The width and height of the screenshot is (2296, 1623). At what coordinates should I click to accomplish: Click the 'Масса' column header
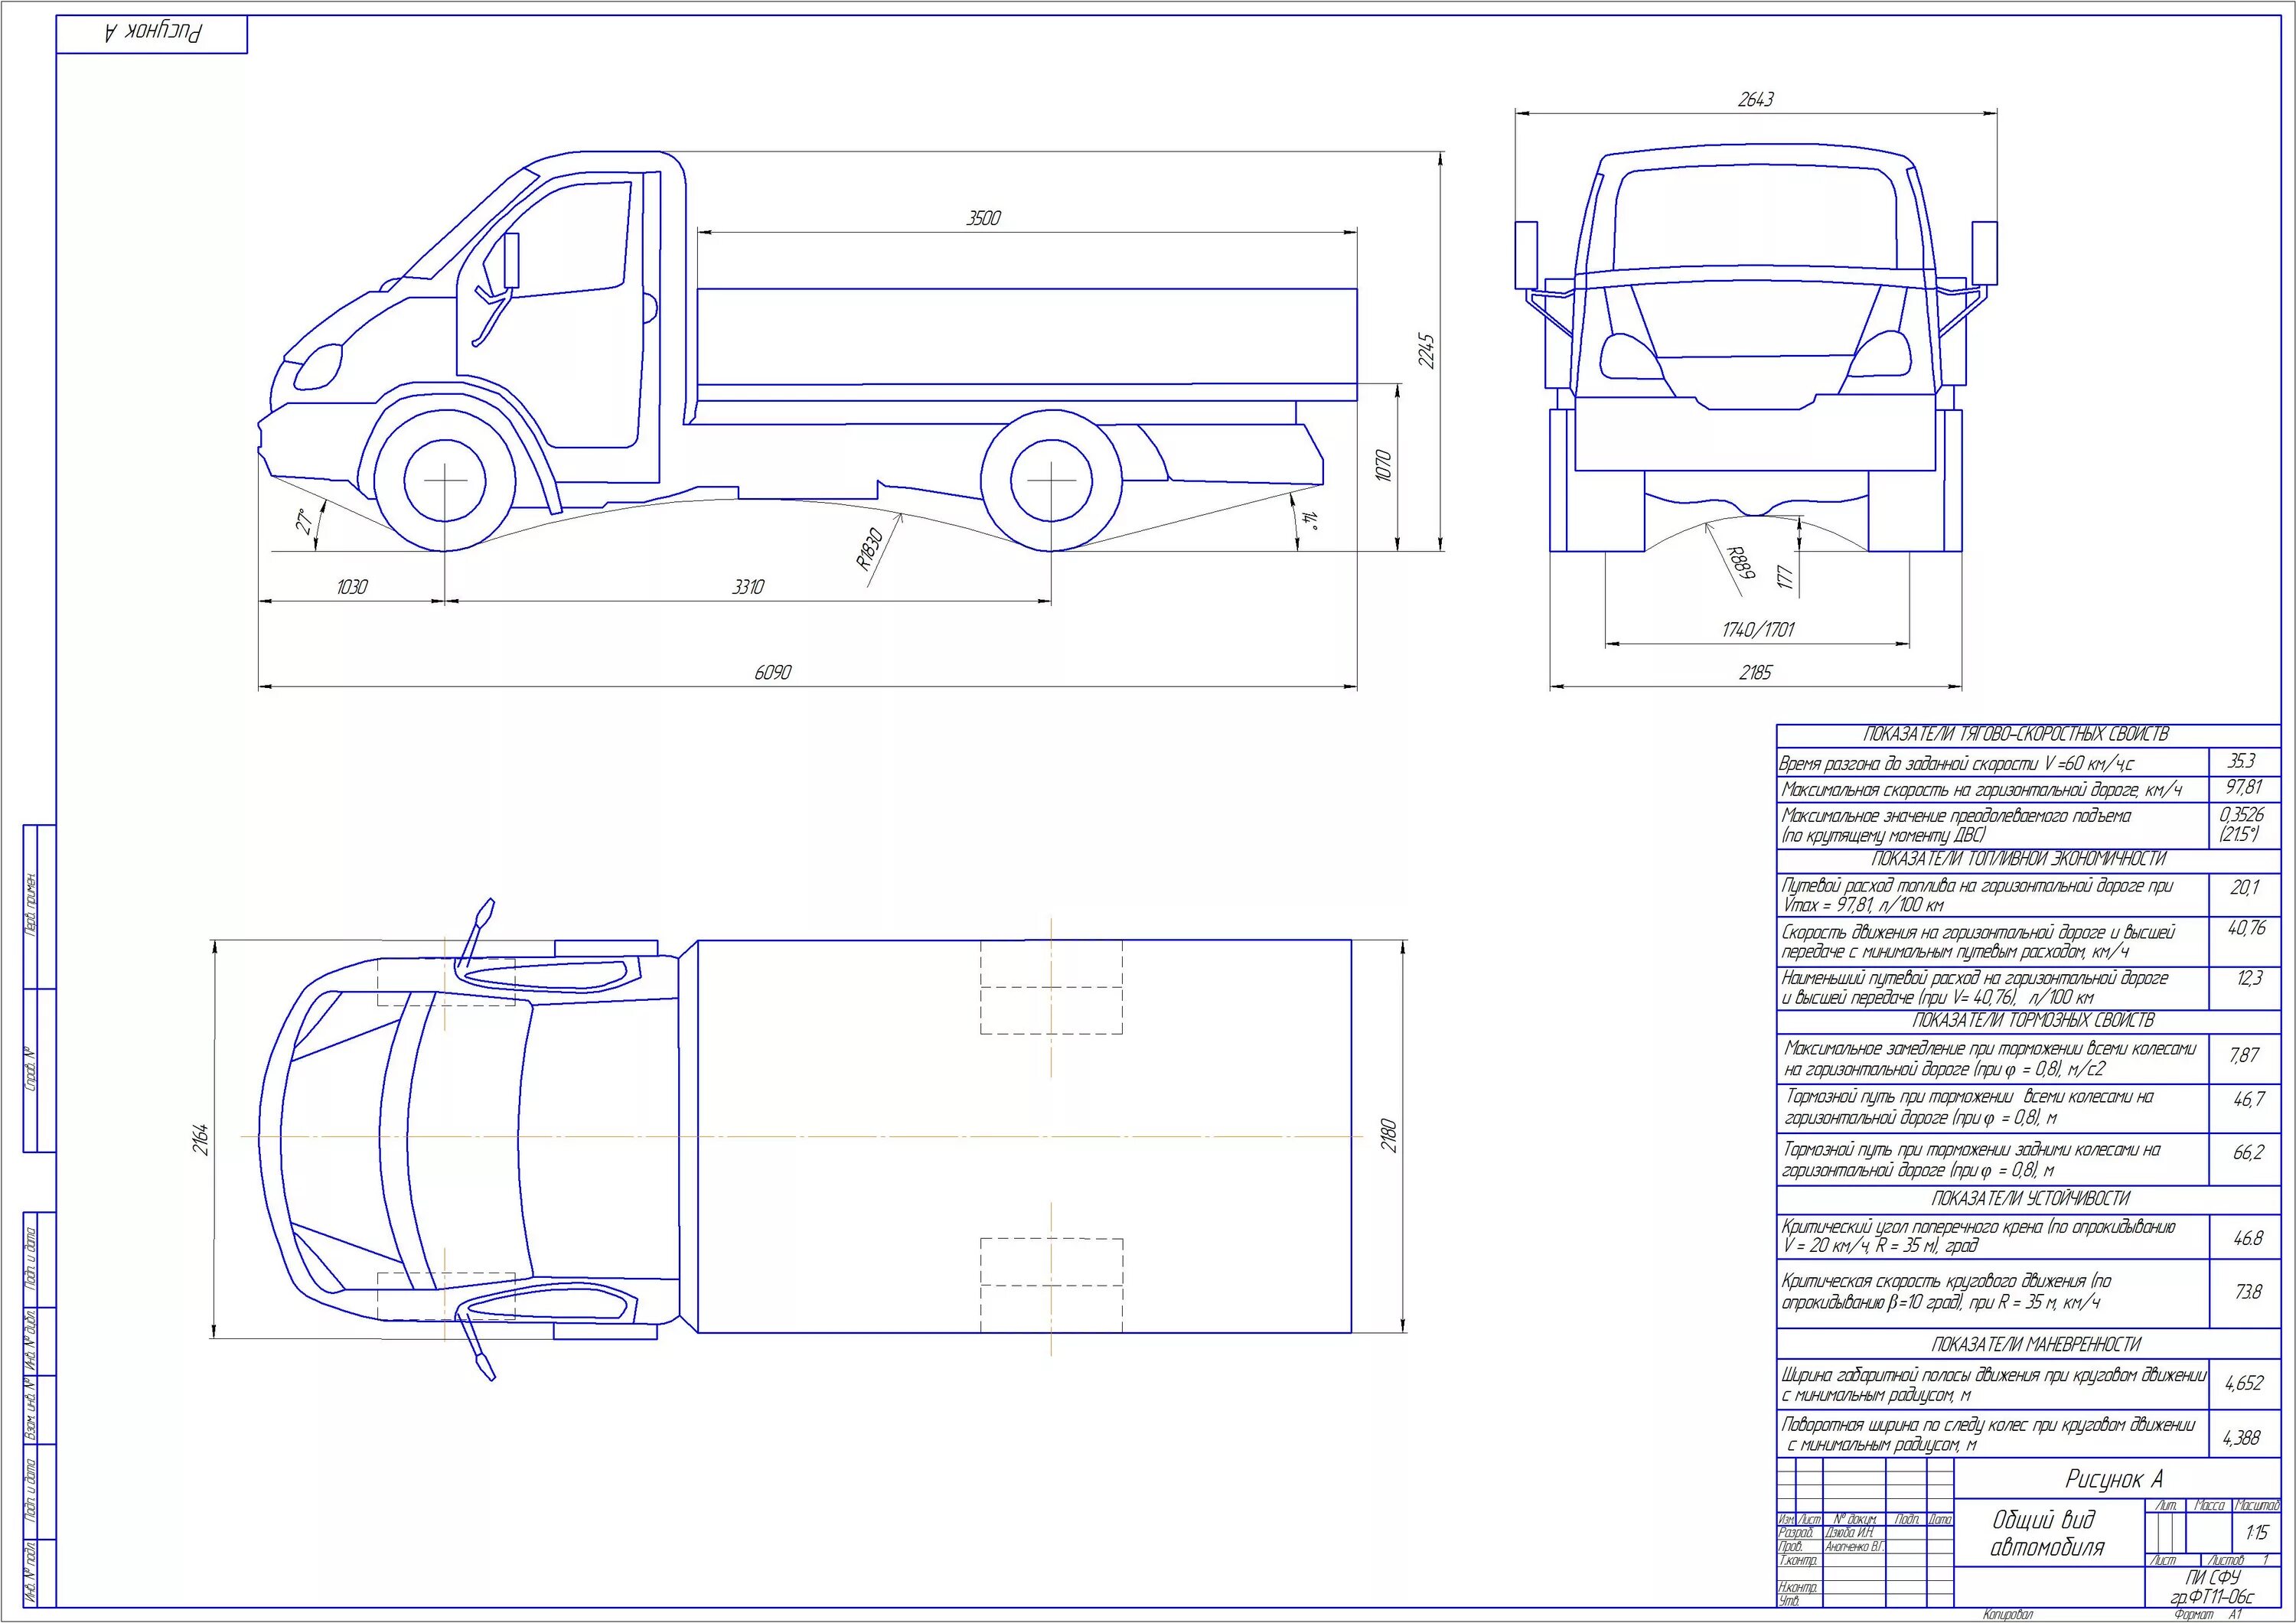tap(2209, 1505)
